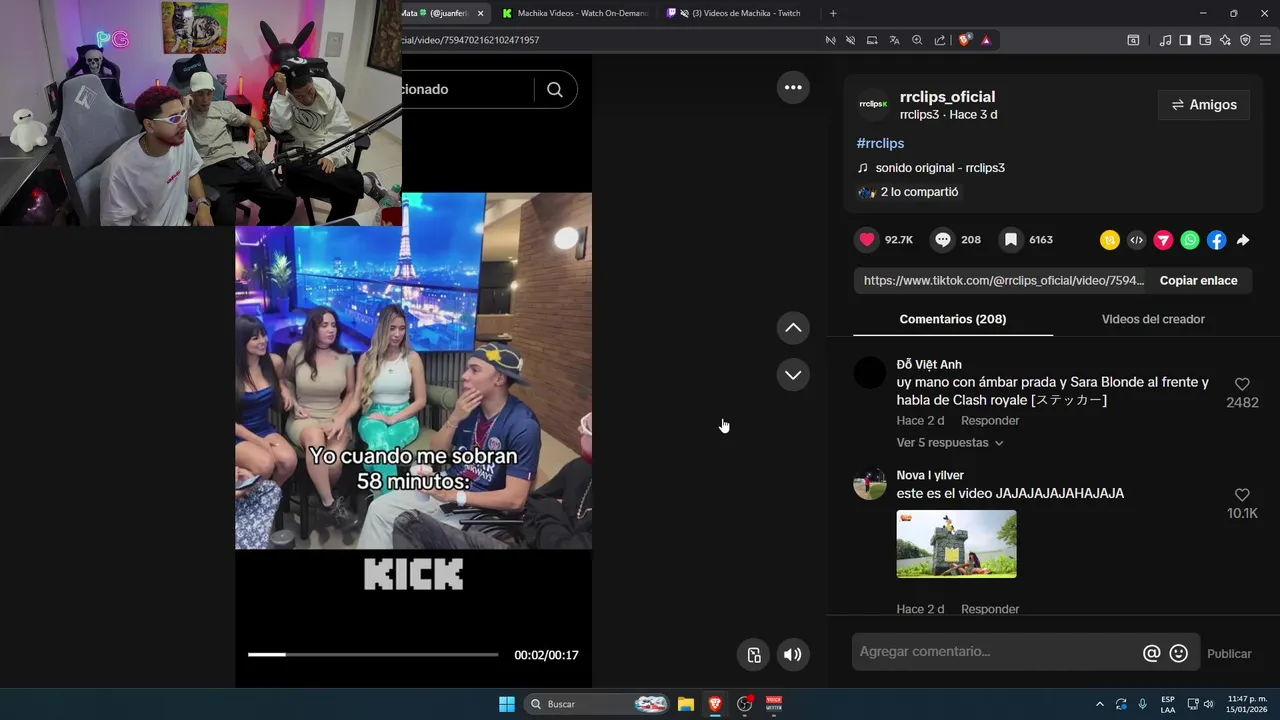The height and width of the screenshot is (720, 1280).
Task: Open a new browser tab
Action: tap(833, 13)
